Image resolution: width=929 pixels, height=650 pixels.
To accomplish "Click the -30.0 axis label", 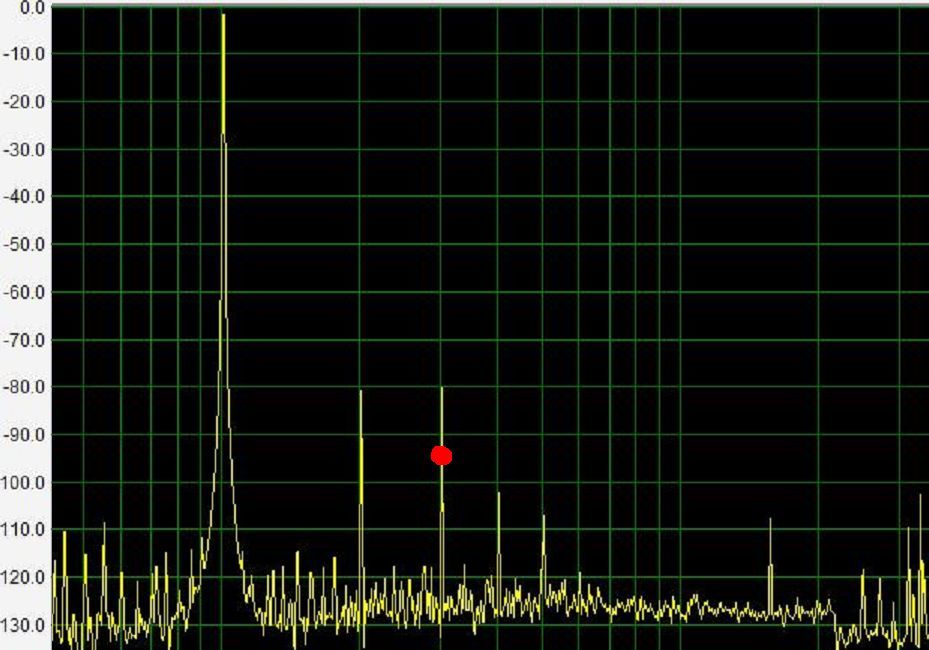I will pyautogui.click(x=24, y=150).
